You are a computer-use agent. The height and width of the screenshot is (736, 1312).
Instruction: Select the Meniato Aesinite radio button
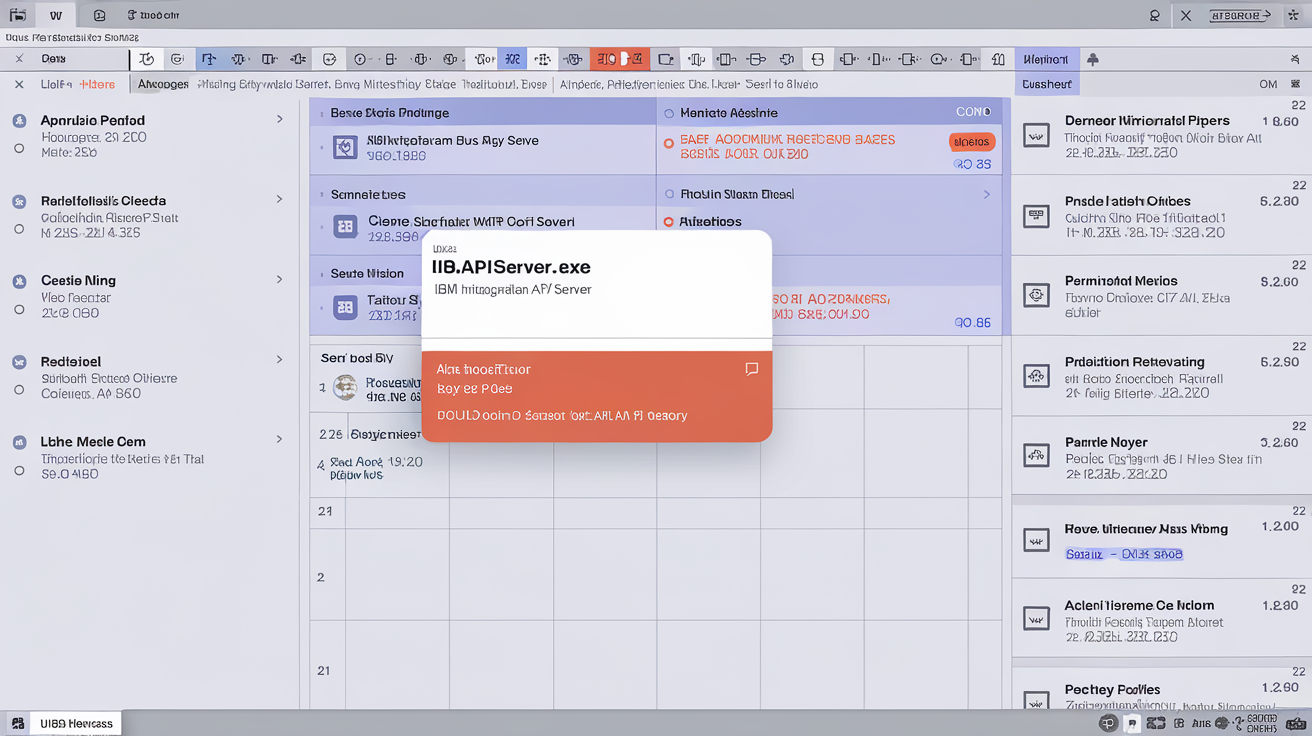(x=669, y=113)
